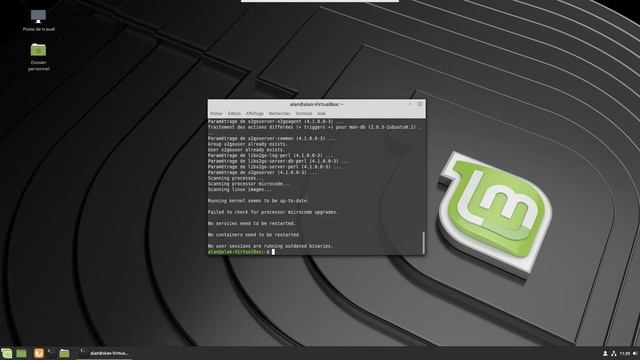Click text 'Group x2gouser already exists.'

coord(248,144)
